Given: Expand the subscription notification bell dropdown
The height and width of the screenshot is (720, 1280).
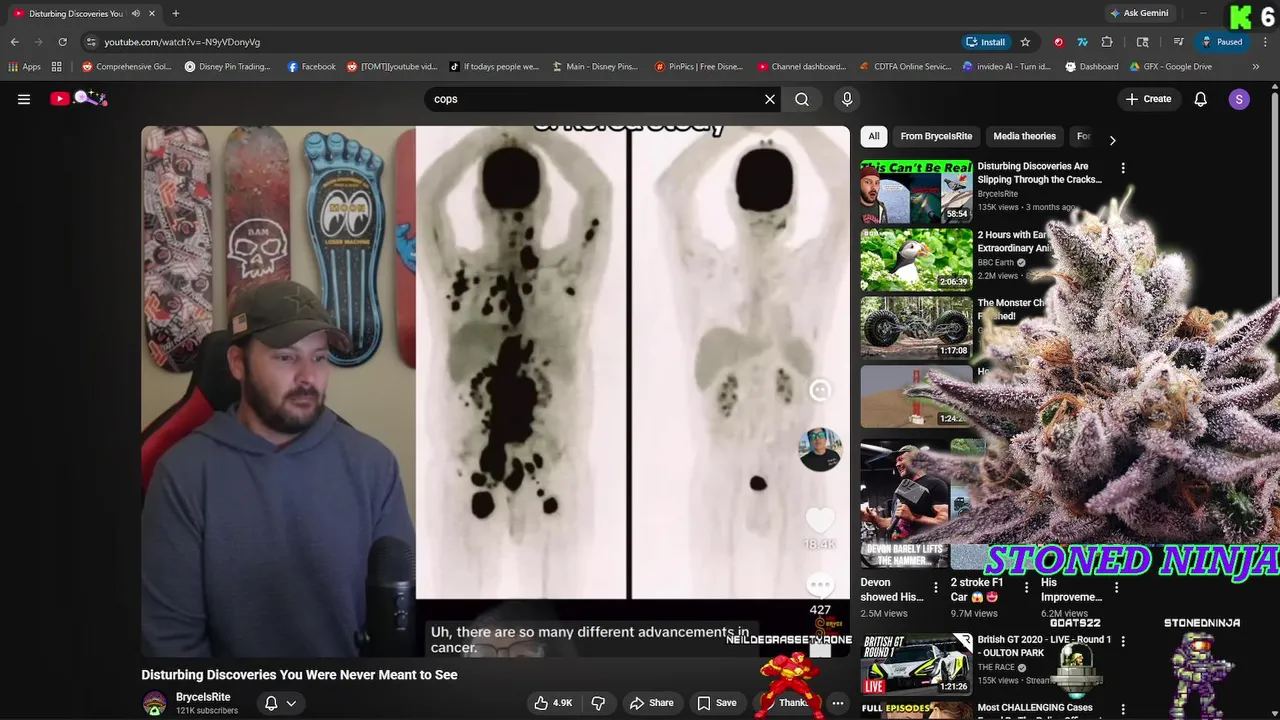Looking at the screenshot, I should pos(281,703).
